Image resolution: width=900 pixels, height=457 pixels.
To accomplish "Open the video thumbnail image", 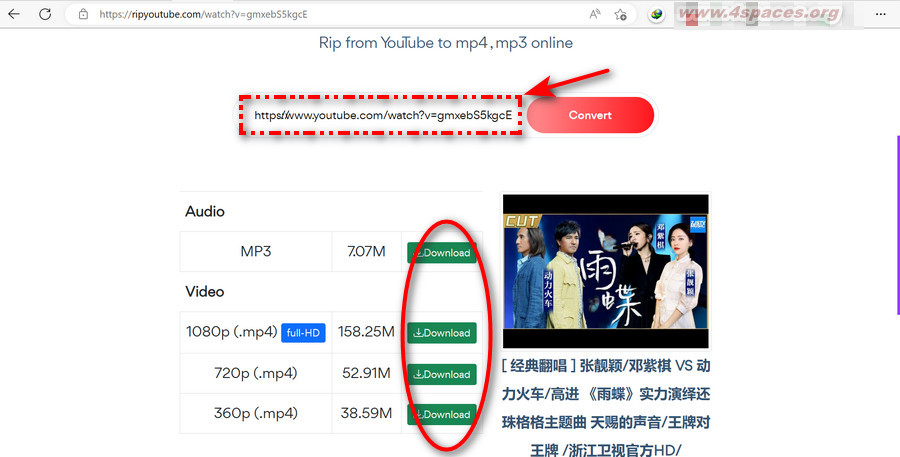I will tap(605, 270).
